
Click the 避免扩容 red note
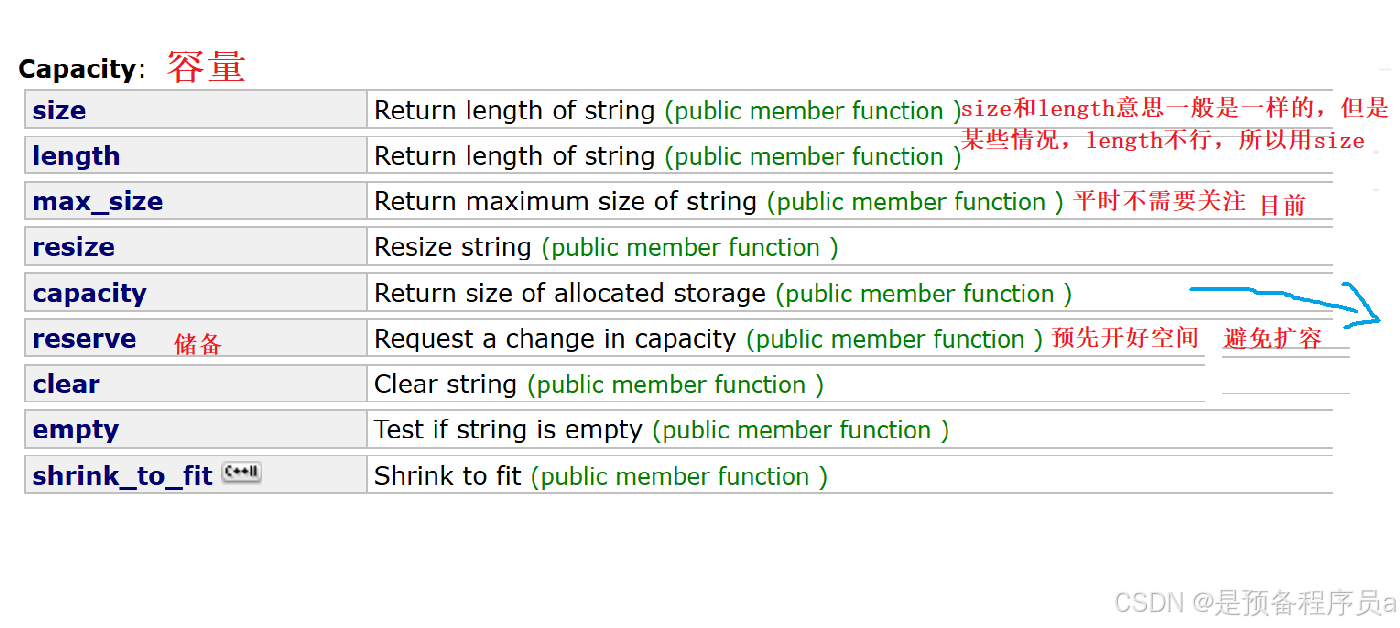[1273, 339]
